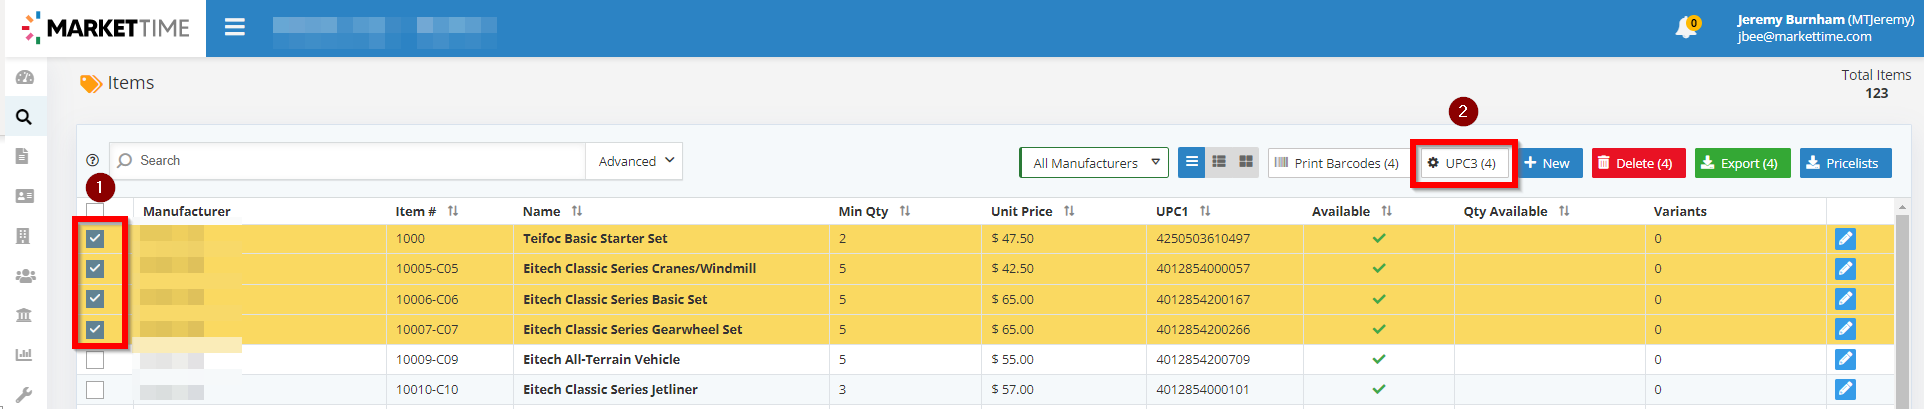Uncheck the item 1000 row checkbox
Image resolution: width=1924 pixels, height=409 pixels.
click(x=95, y=238)
